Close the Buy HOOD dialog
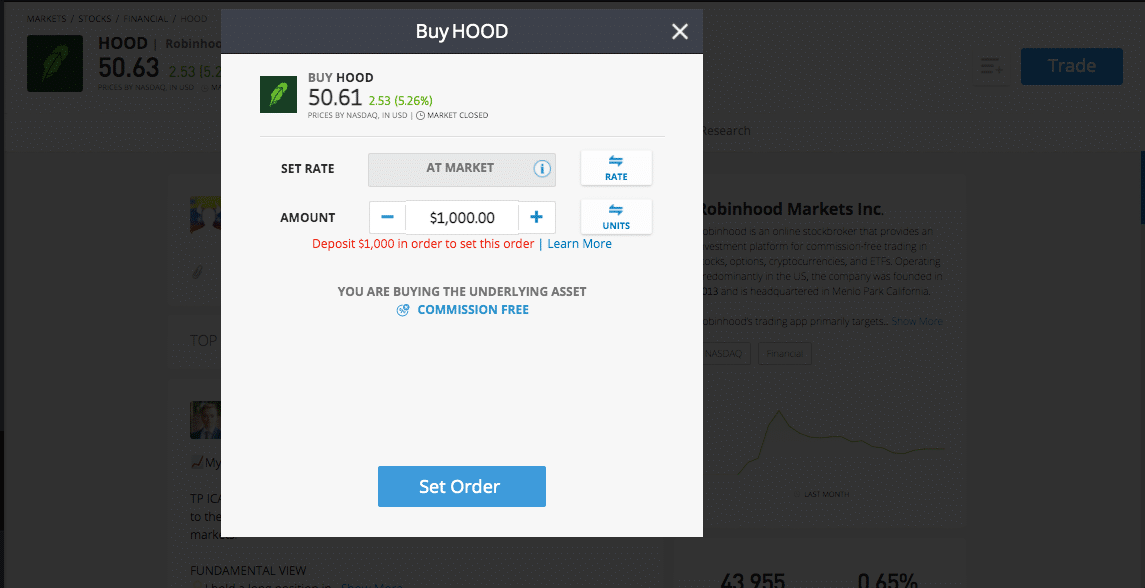Viewport: 1145px width, 588px height. pyautogui.click(x=680, y=31)
